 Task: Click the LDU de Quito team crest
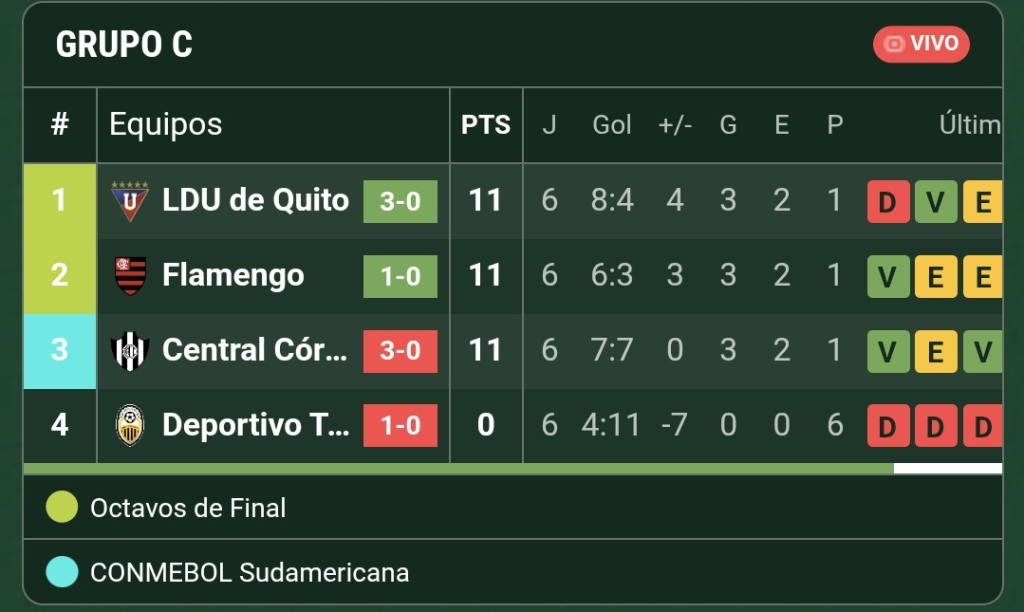(x=130, y=201)
